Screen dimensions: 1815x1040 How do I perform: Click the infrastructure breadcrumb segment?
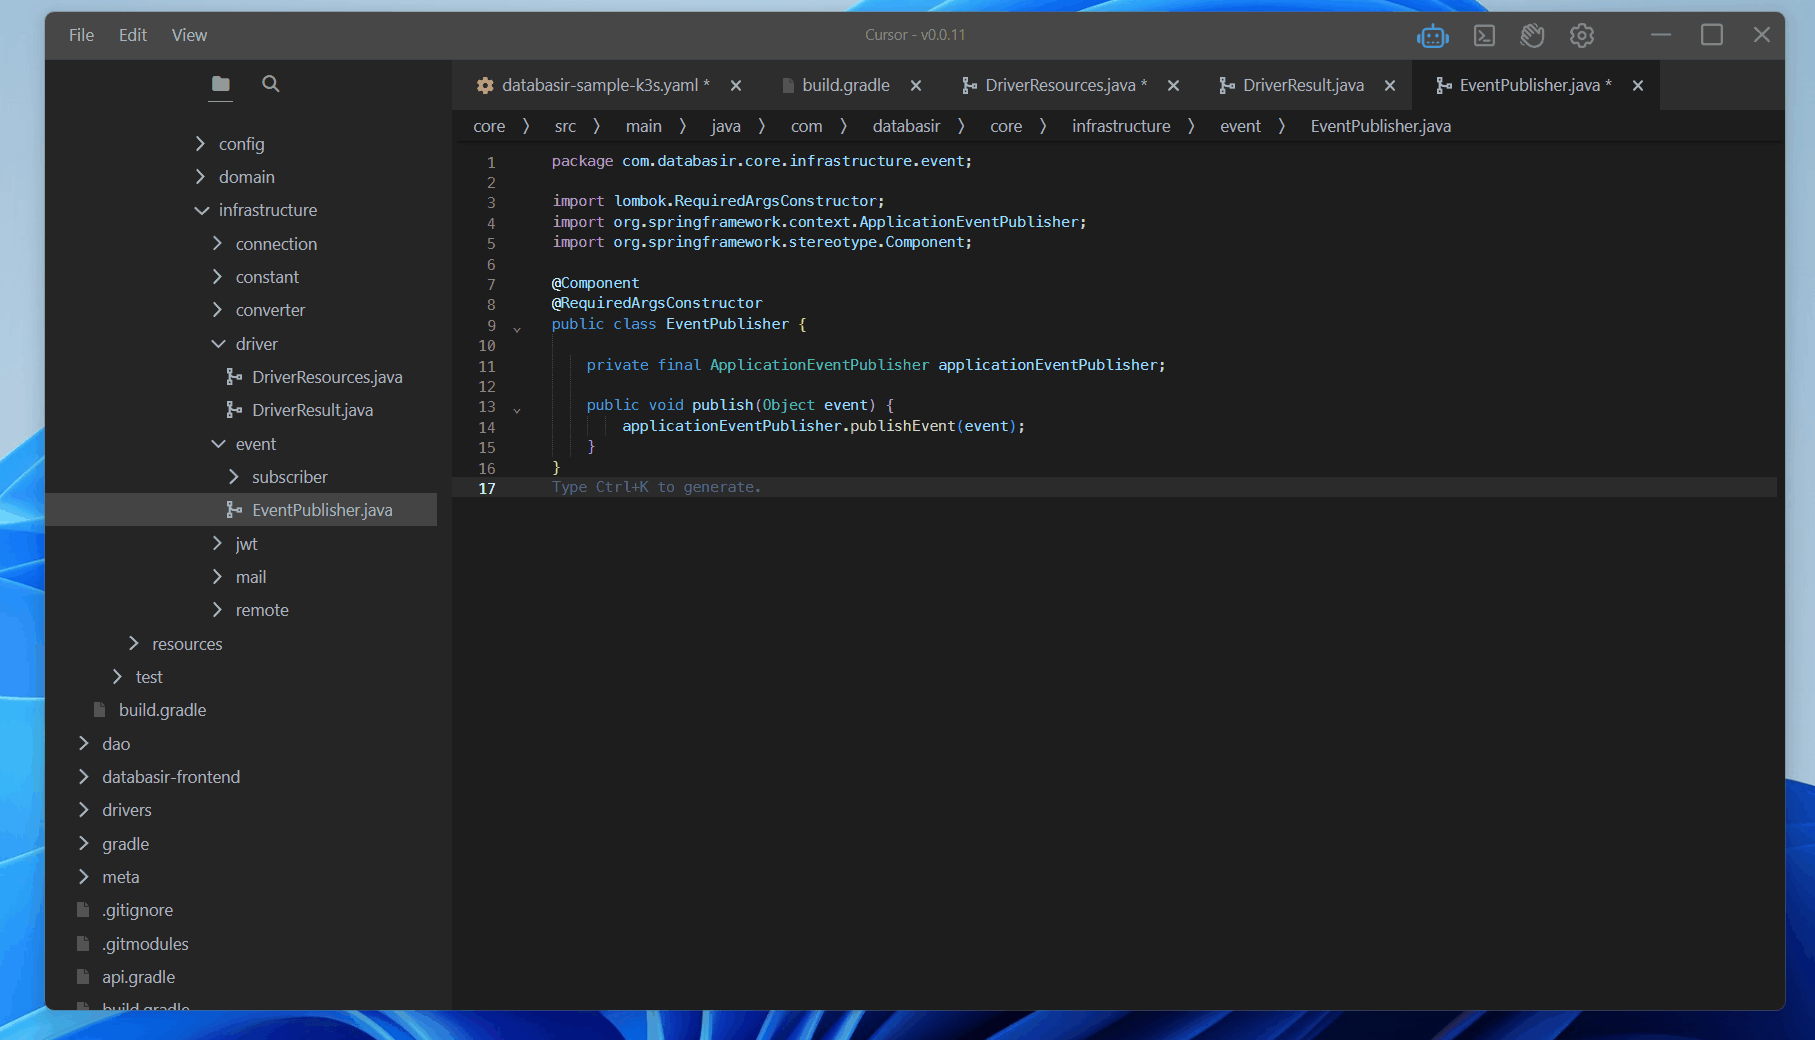coord(1120,126)
